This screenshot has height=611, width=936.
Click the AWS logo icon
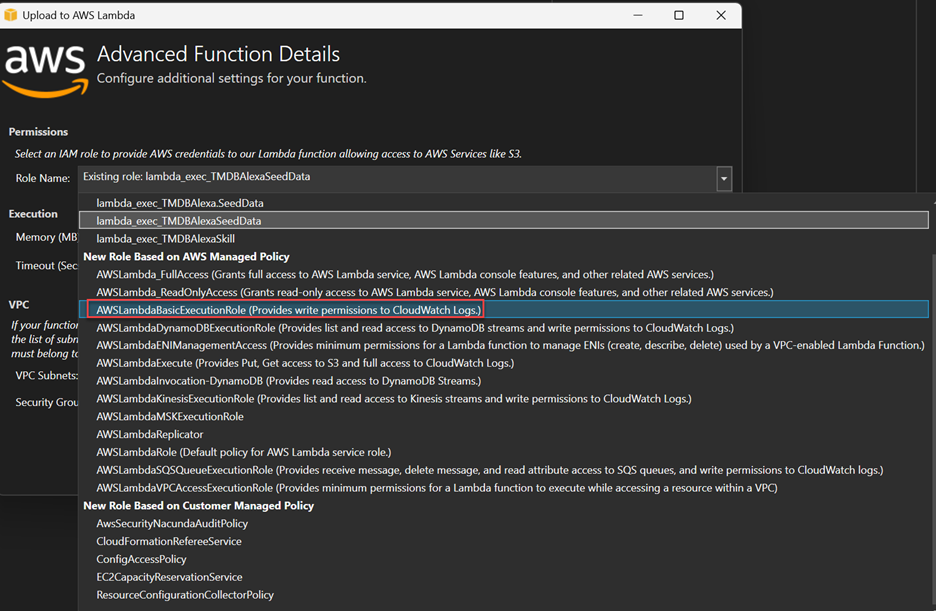(x=45, y=69)
